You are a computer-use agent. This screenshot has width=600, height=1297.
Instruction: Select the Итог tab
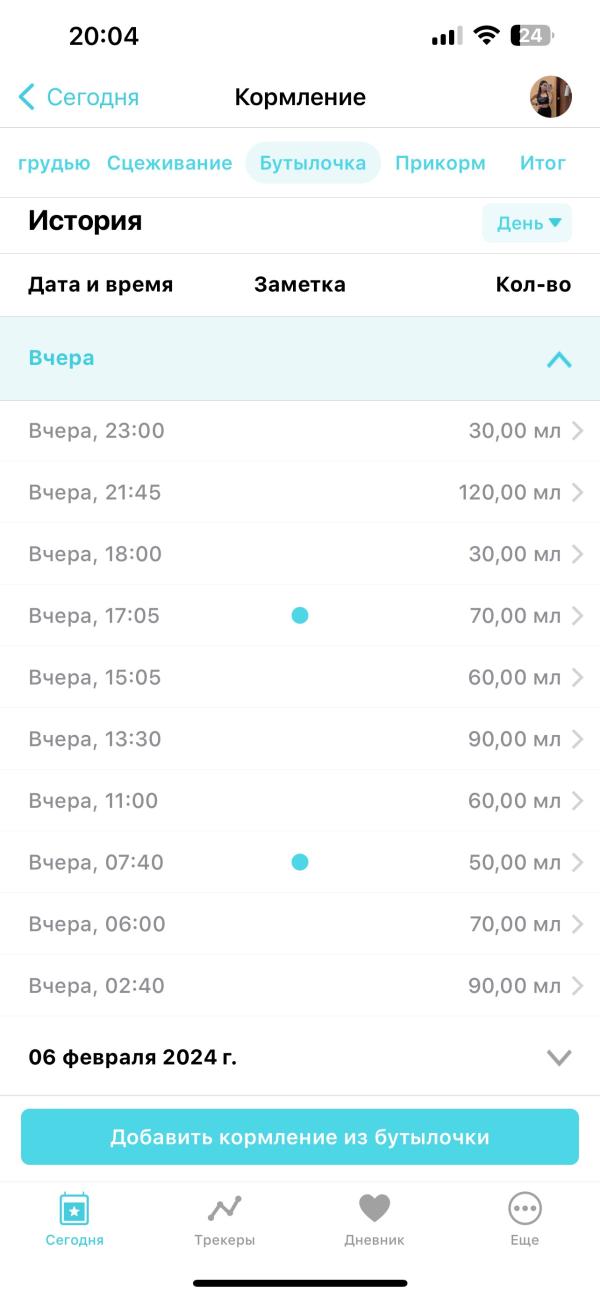pyautogui.click(x=542, y=163)
